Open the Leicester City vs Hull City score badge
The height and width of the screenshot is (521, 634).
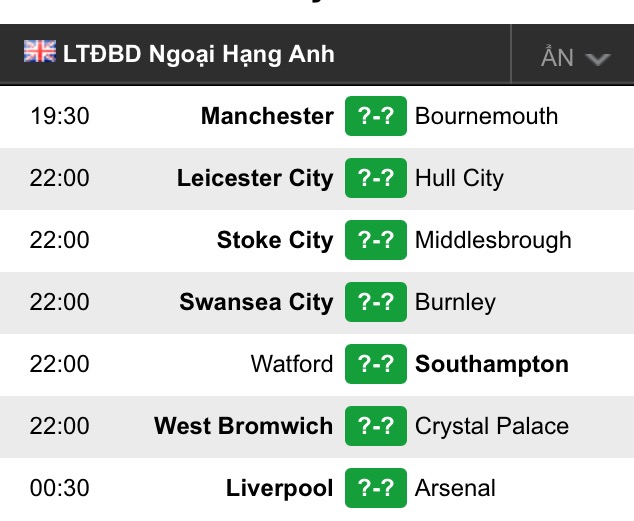[376, 178]
